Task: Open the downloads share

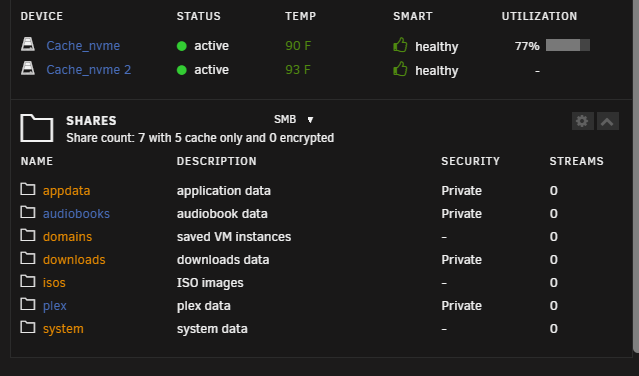Action: [74, 259]
